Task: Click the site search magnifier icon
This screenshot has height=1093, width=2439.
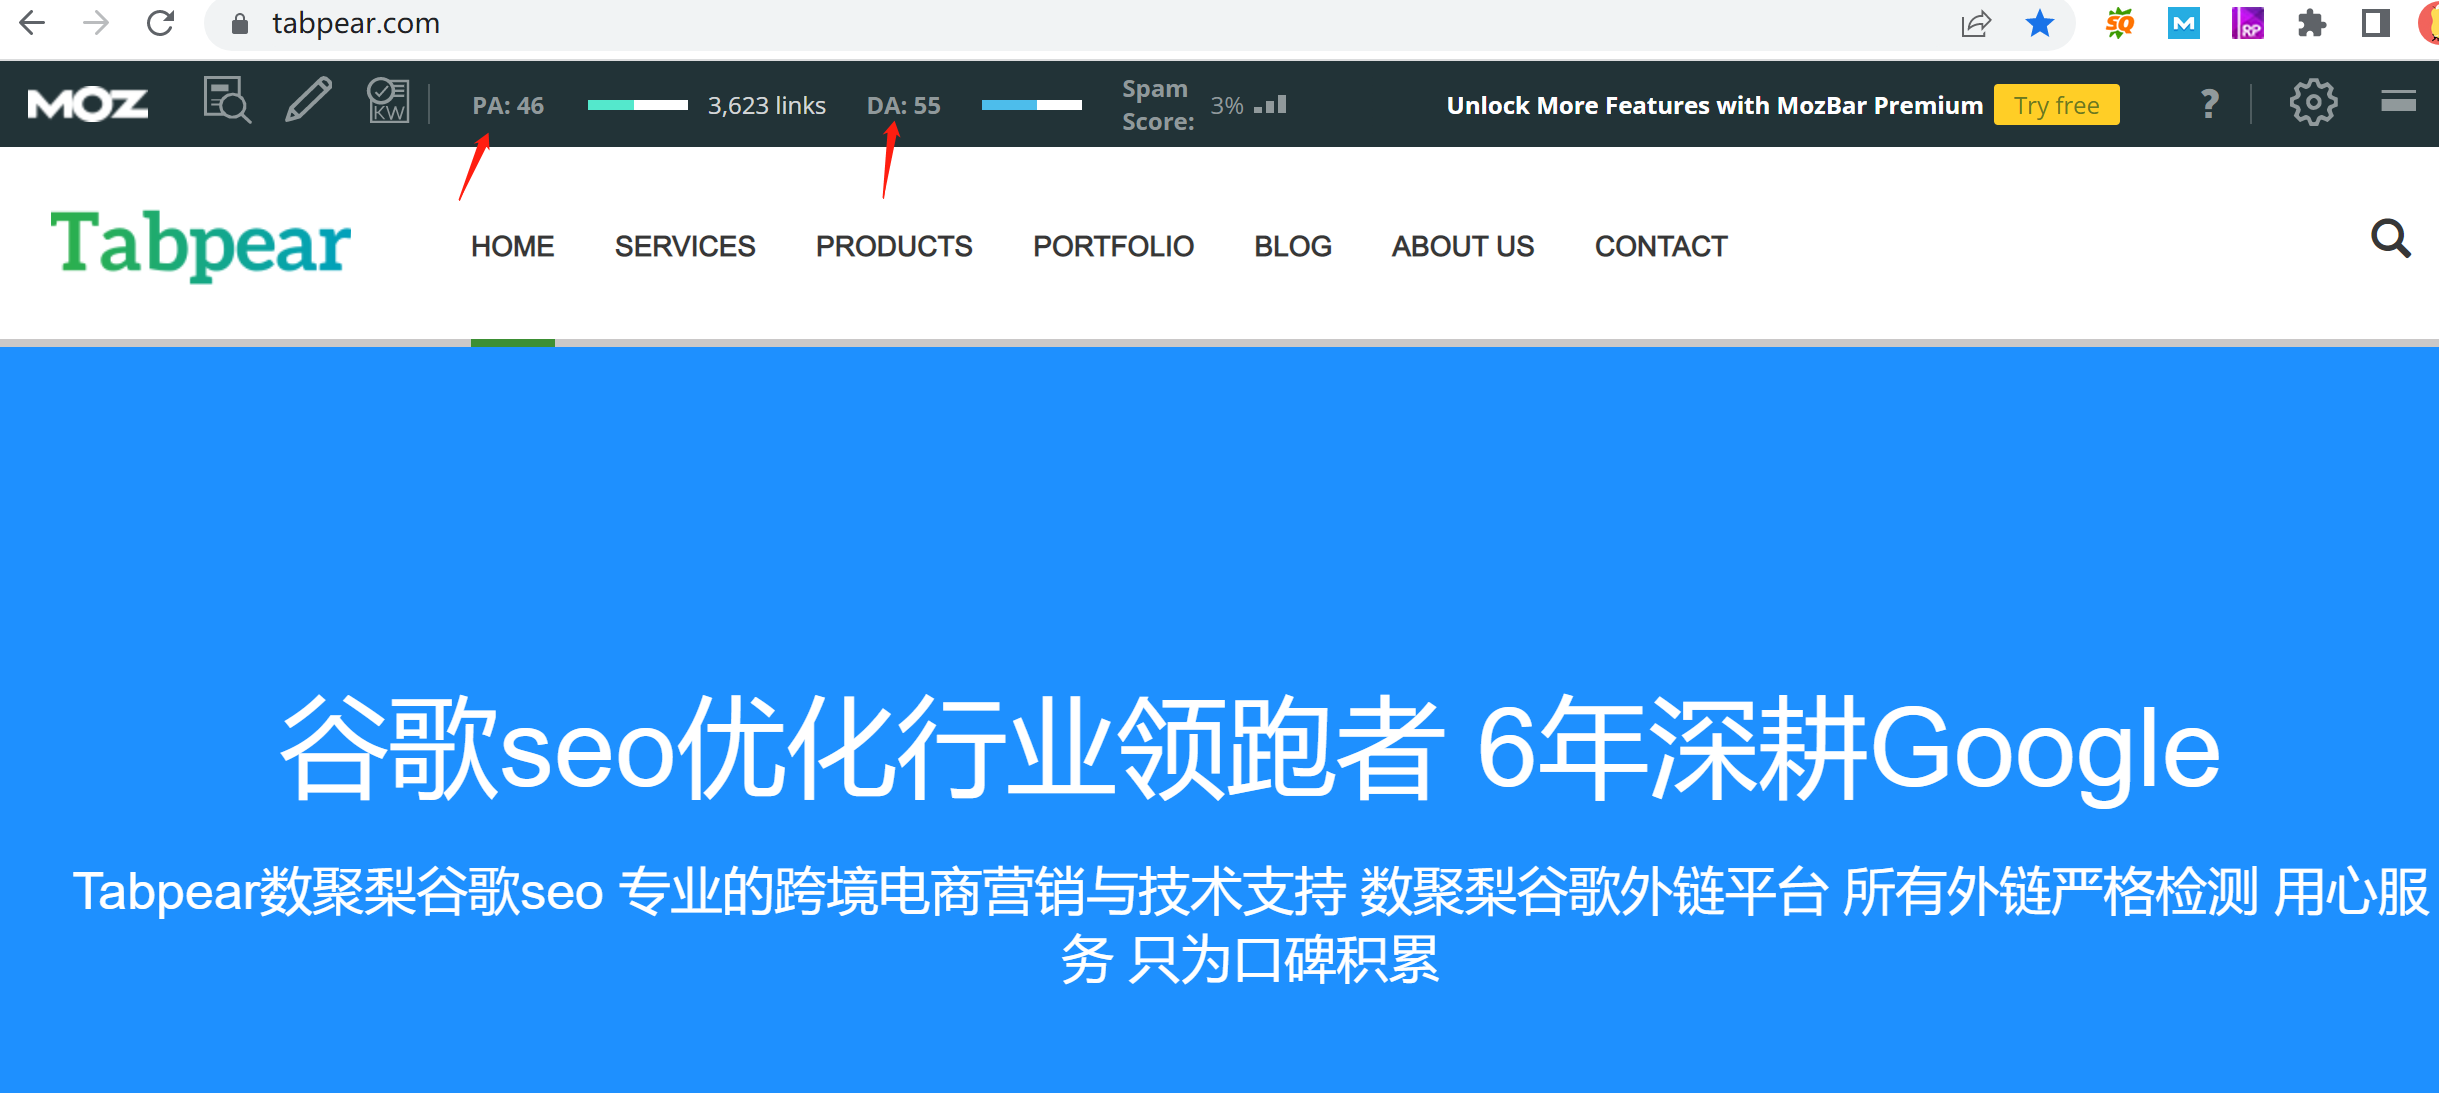Action: coord(2391,239)
